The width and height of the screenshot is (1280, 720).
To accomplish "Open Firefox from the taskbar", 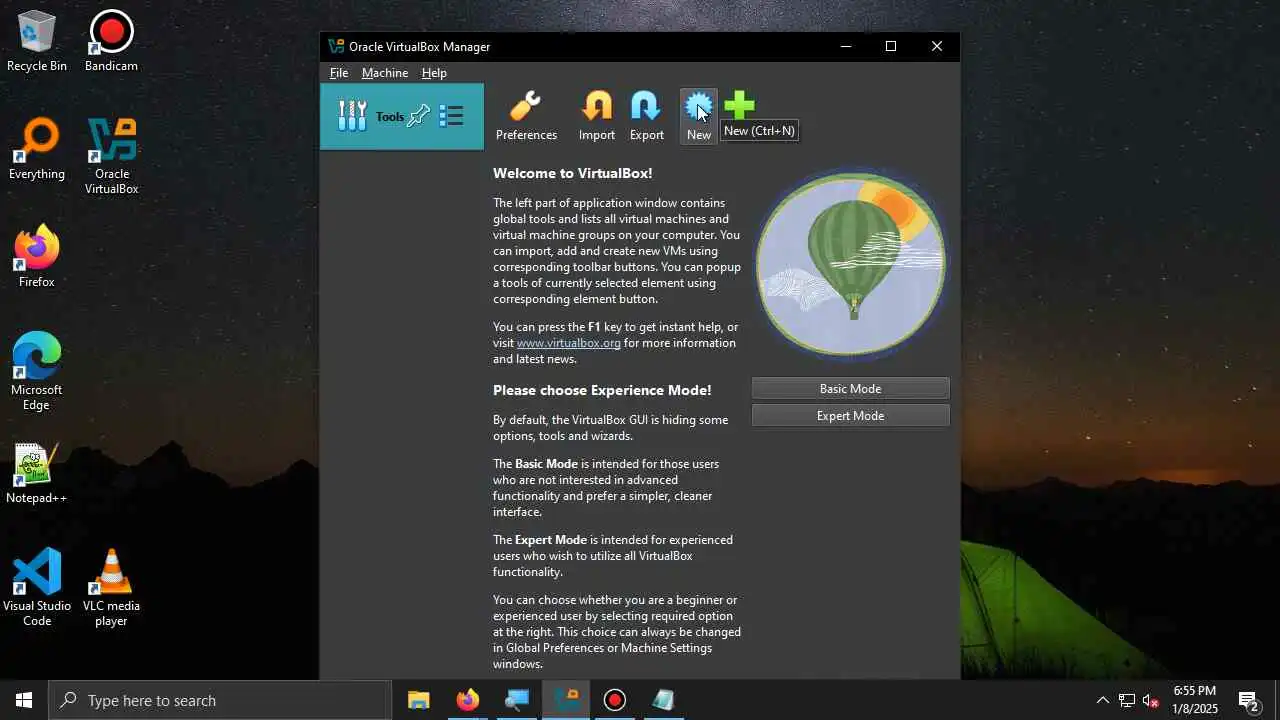I will point(468,700).
